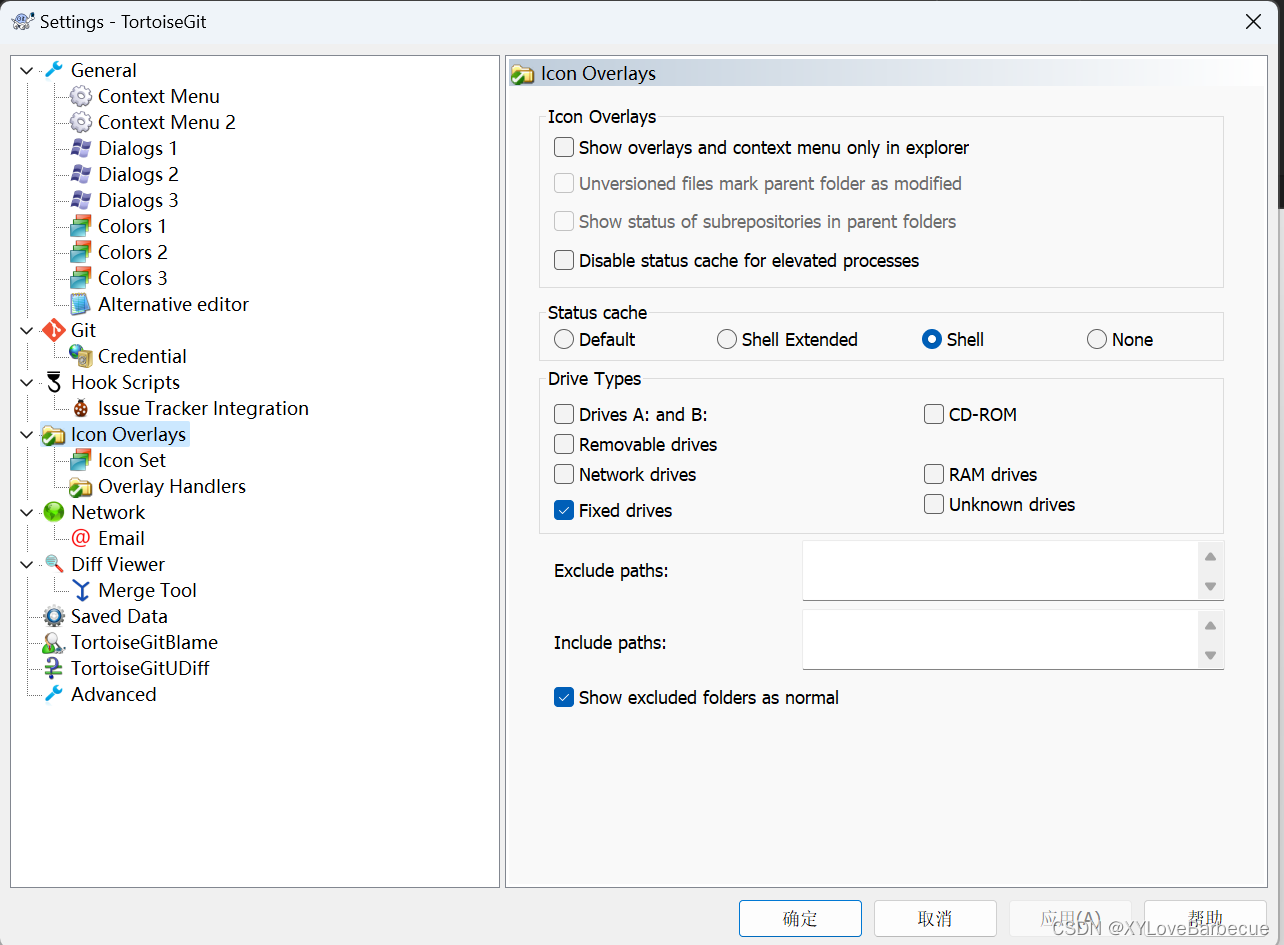
Task: Click the Merge Tool fork icon
Action: pos(81,590)
